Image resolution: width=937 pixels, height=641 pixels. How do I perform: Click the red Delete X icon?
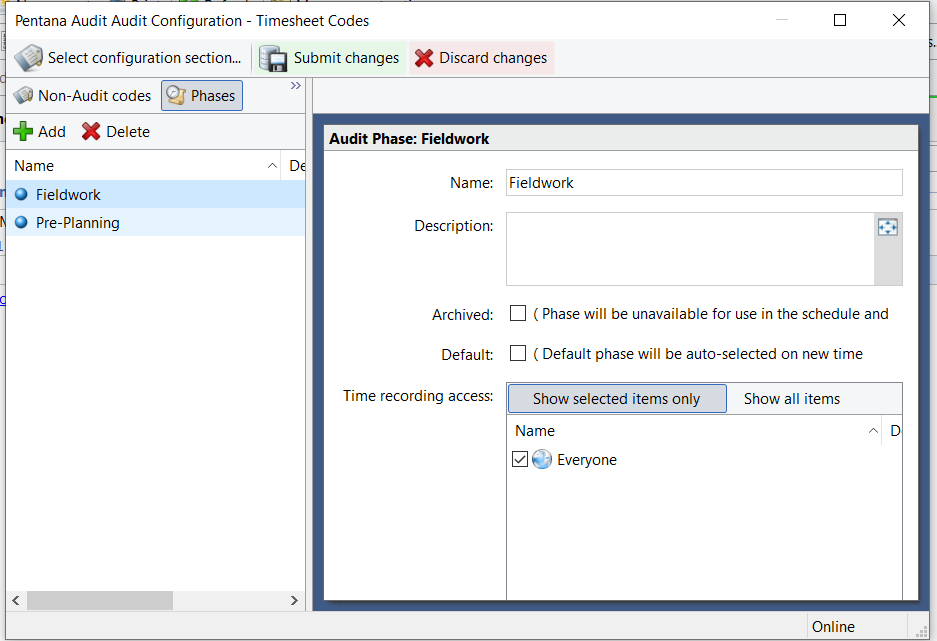[91, 131]
